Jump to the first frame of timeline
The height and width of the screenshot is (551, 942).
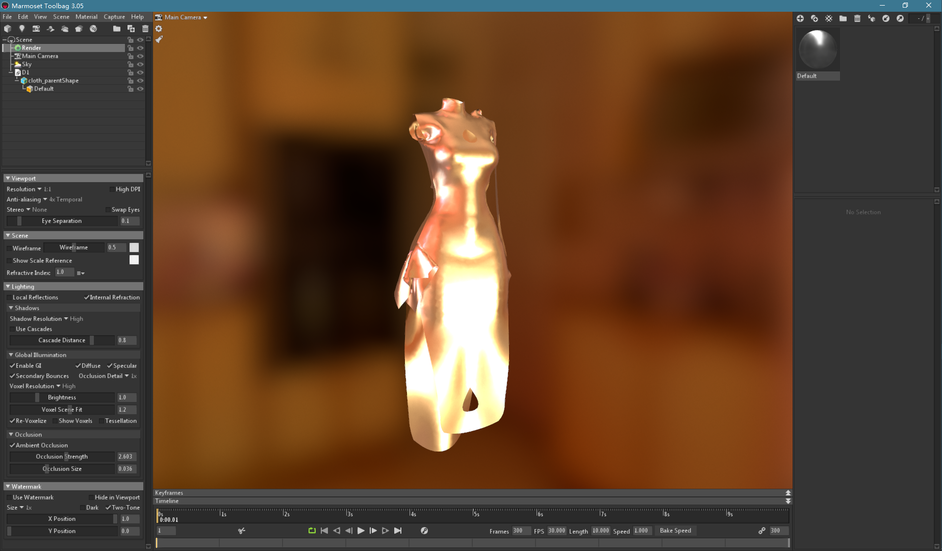pos(324,531)
